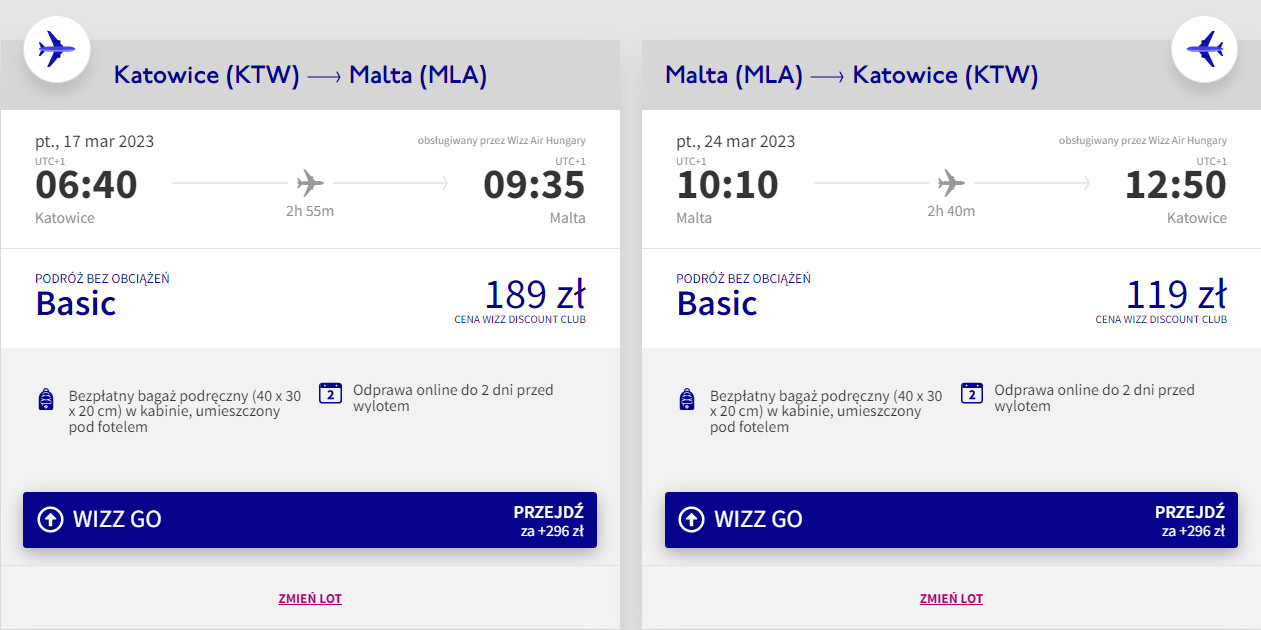
Task: Click the outbound online check-in calendar icon
Action: pos(331,393)
